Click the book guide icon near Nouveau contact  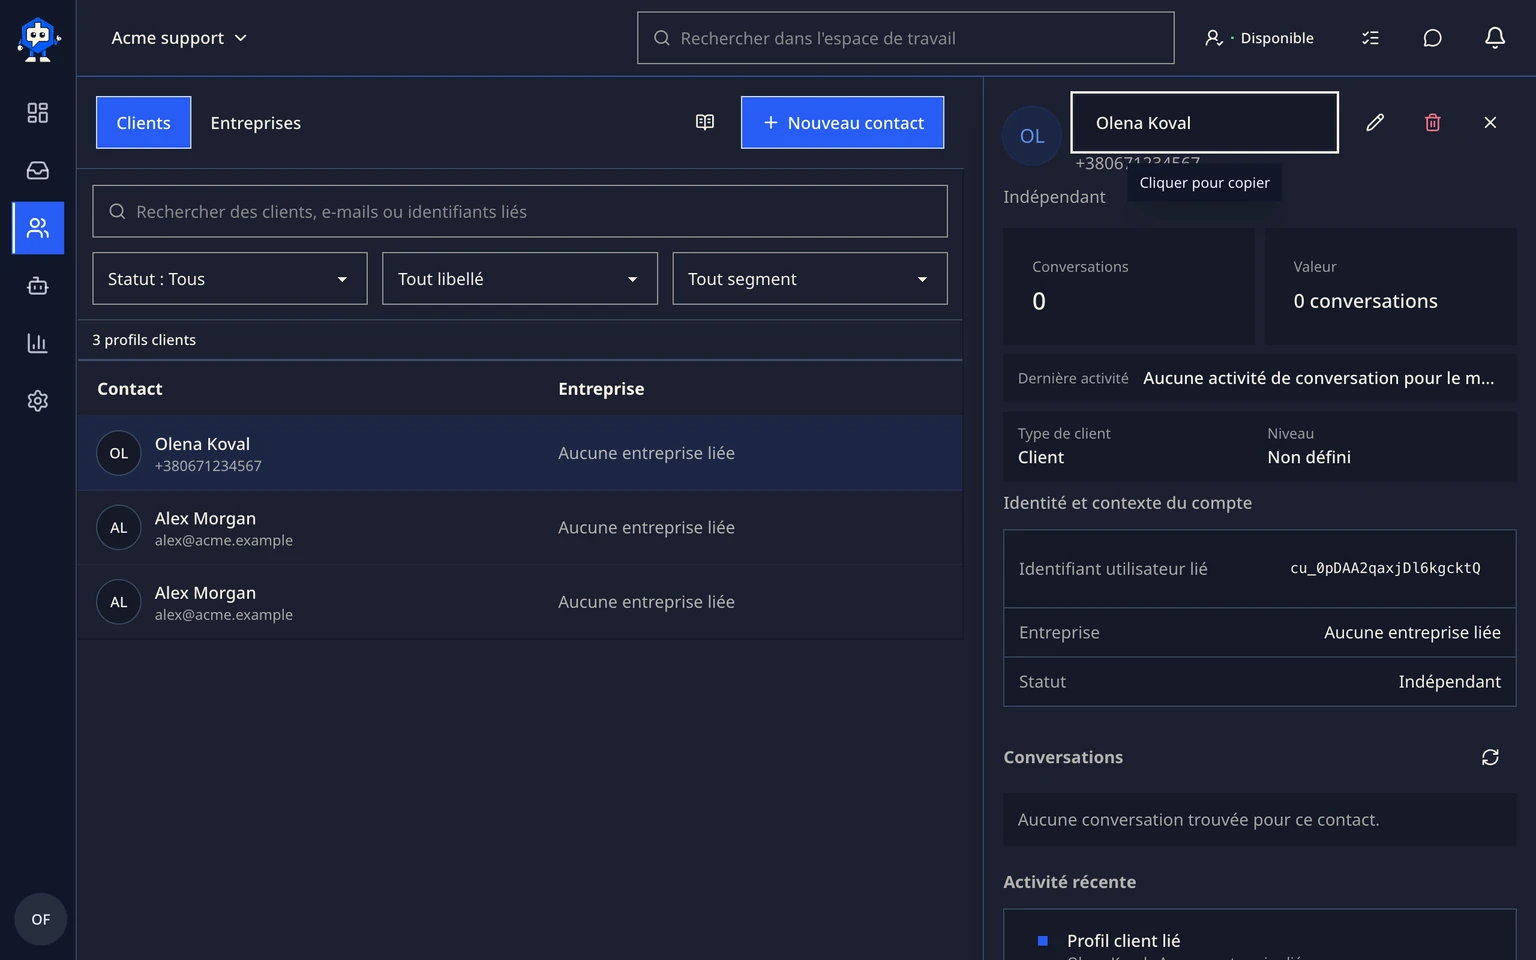point(705,122)
